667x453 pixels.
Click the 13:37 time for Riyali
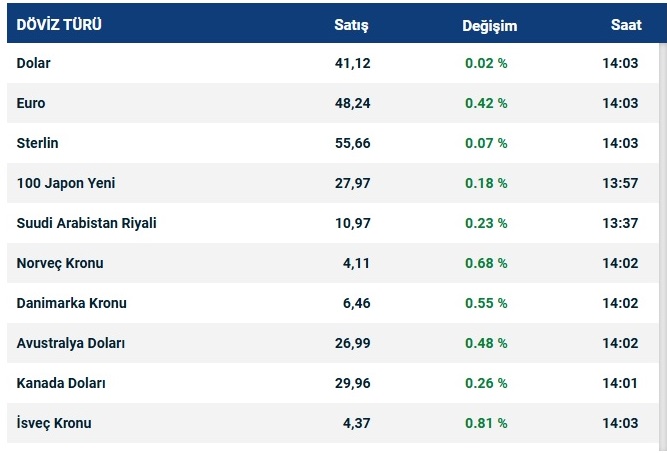(621, 223)
